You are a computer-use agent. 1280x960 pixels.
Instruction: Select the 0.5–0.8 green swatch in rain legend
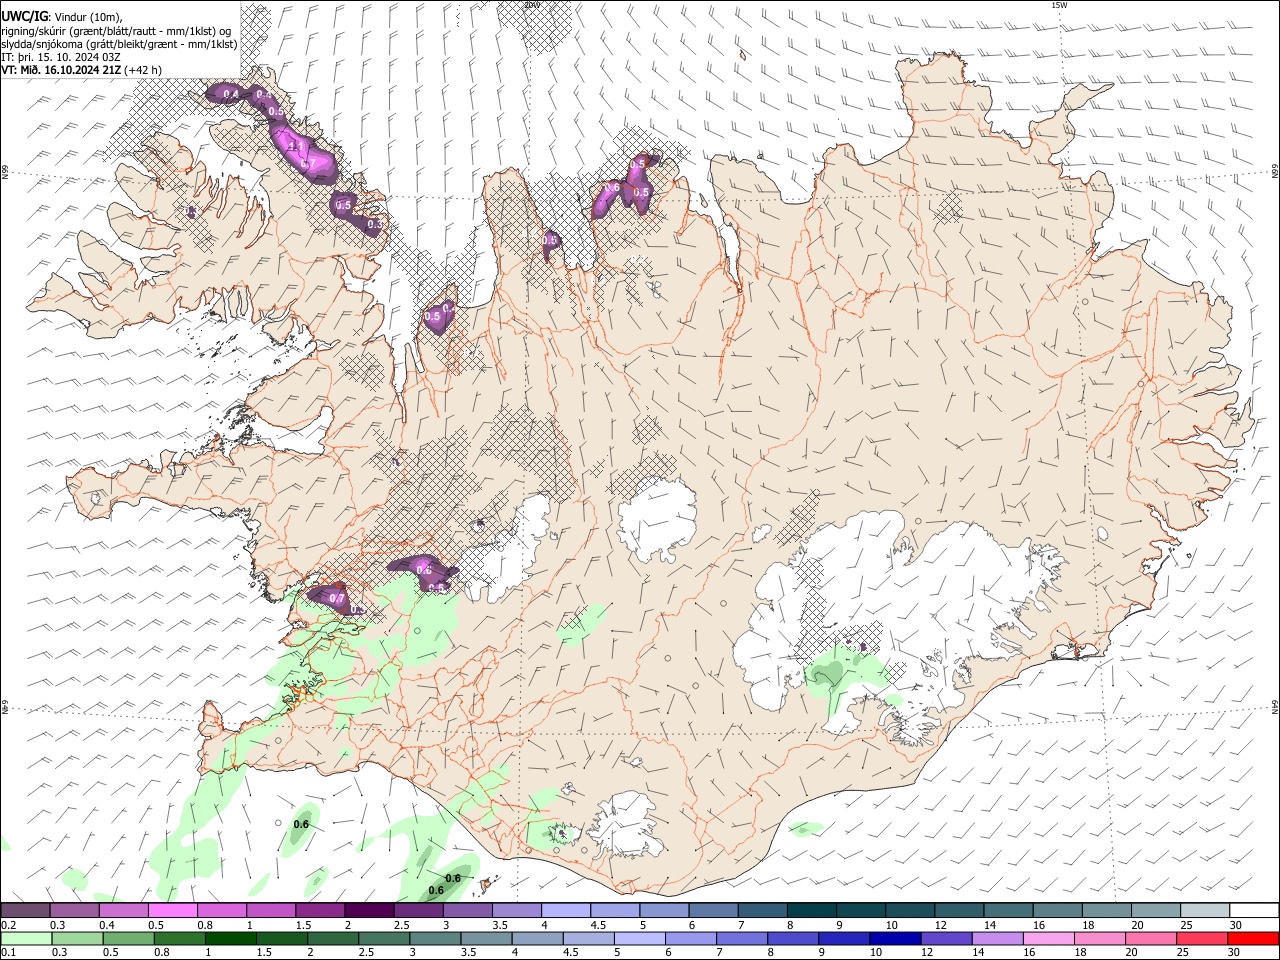click(x=127, y=939)
